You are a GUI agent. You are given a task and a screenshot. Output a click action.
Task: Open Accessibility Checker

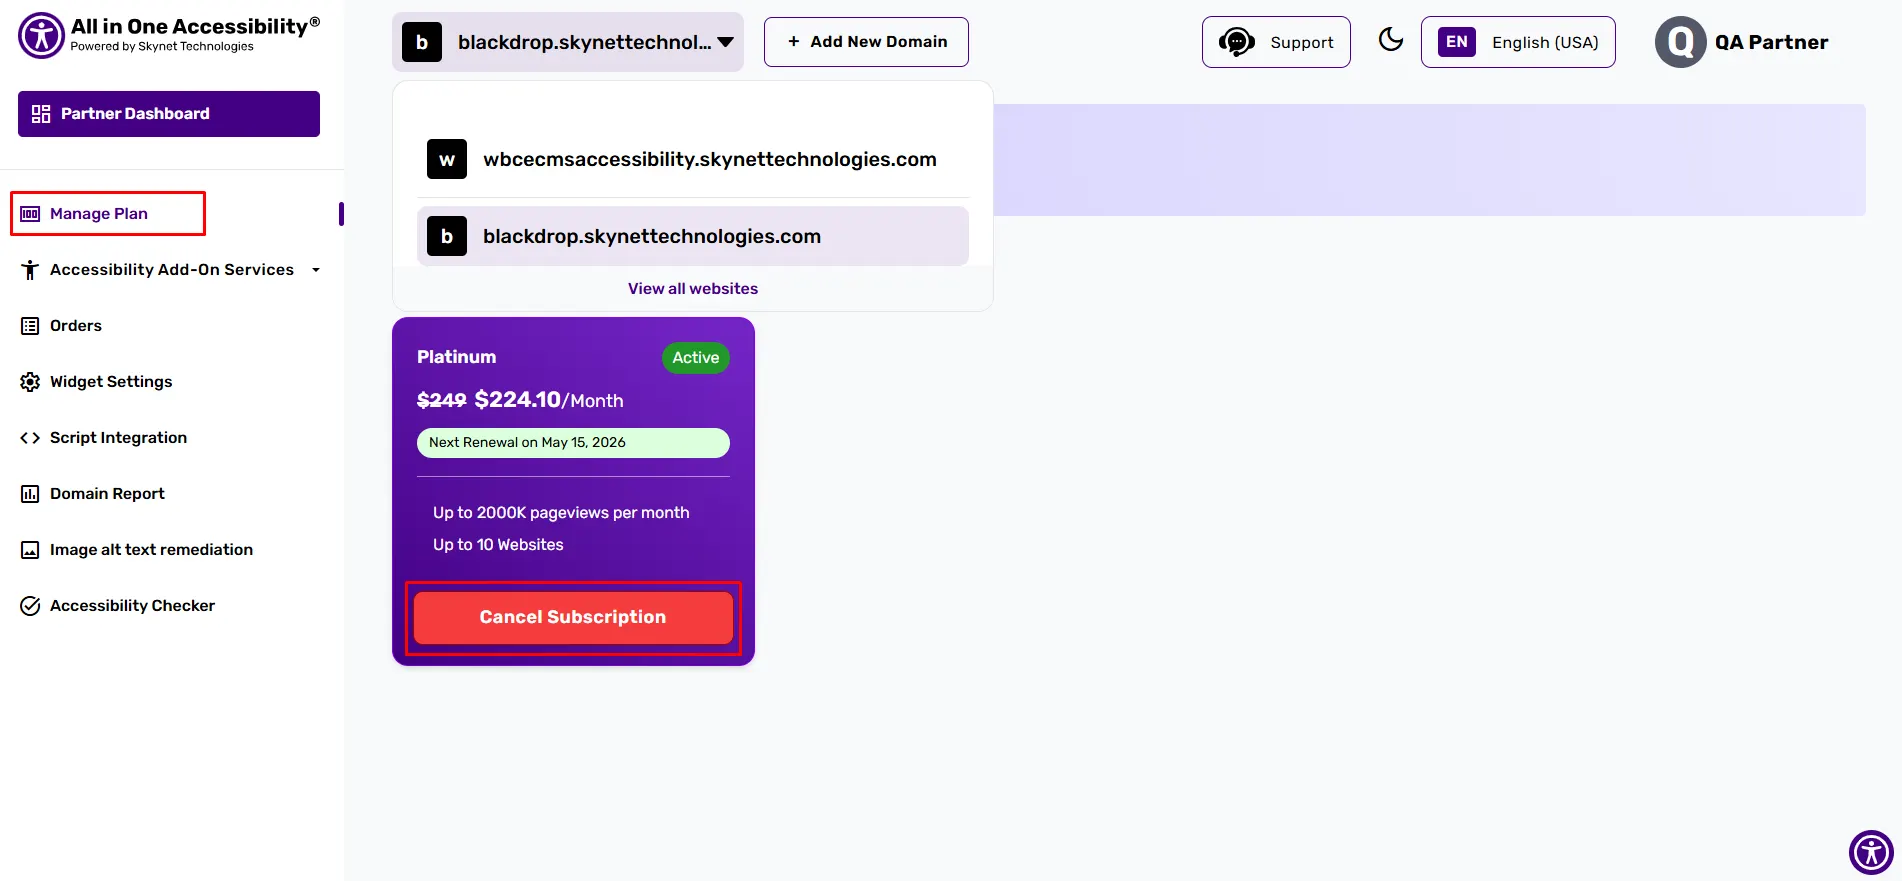[x=132, y=606]
